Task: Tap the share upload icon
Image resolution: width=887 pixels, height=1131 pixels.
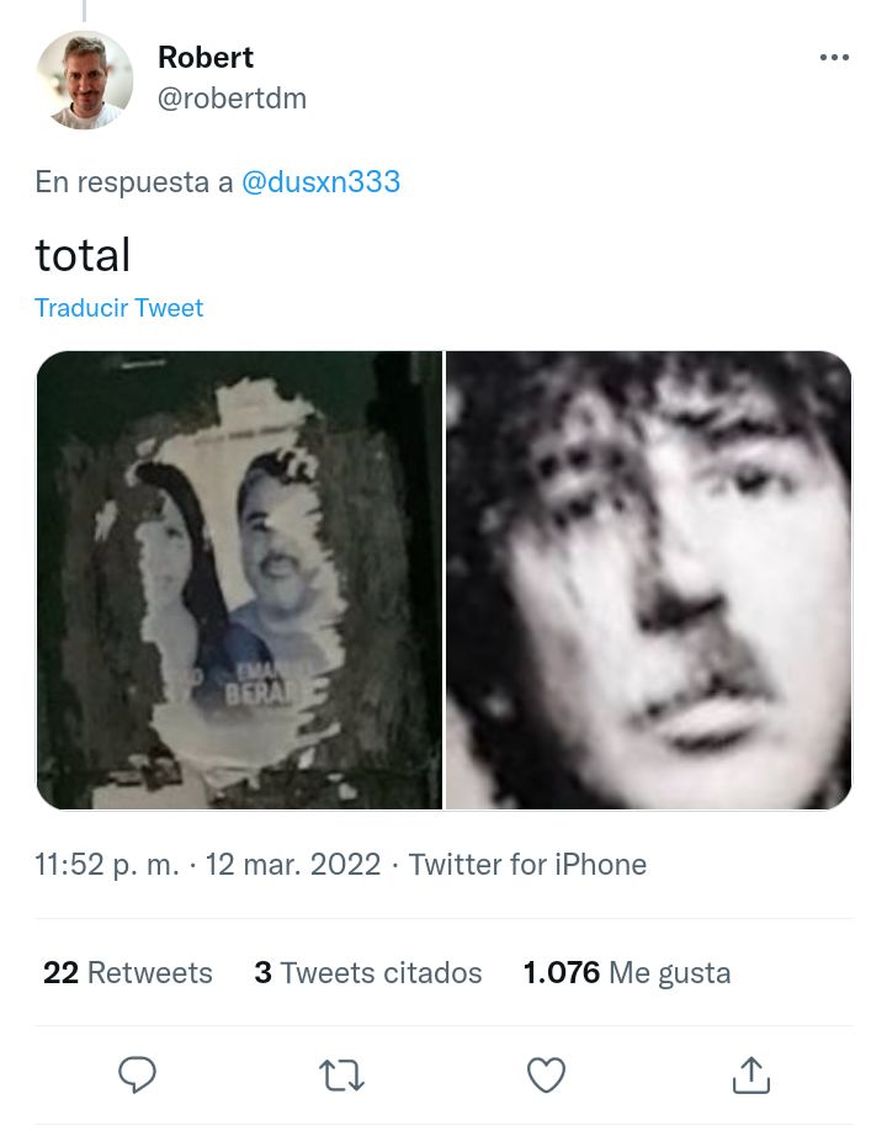Action: pos(751,1075)
